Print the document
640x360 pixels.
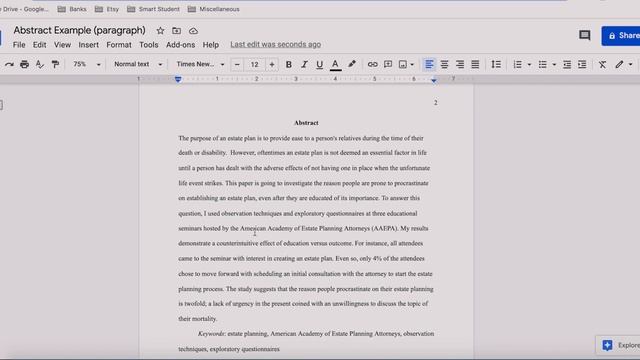[24, 64]
